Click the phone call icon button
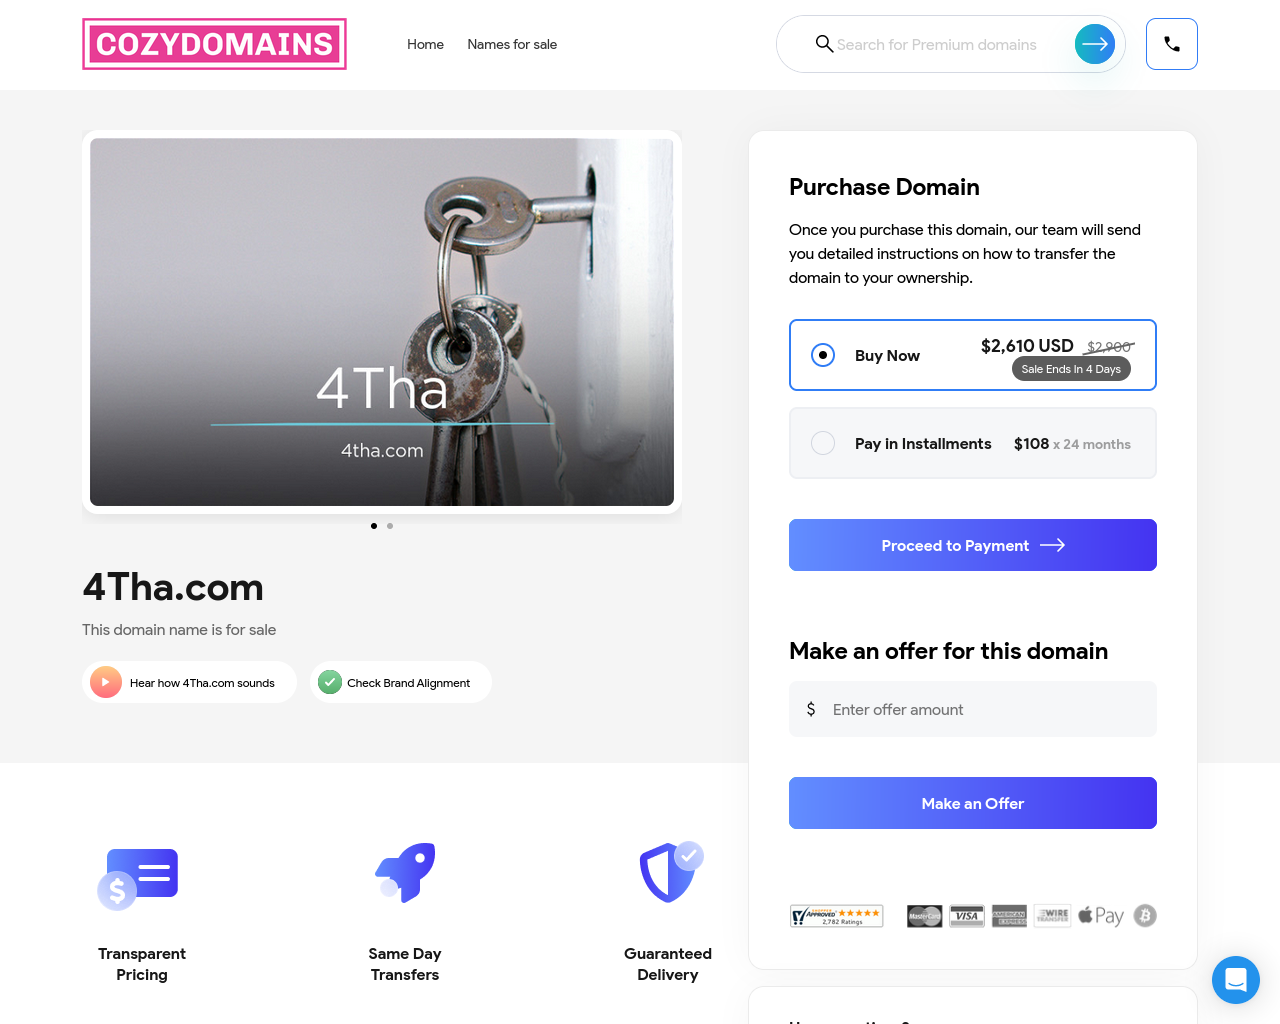This screenshot has width=1280, height=1024. pyautogui.click(x=1172, y=44)
